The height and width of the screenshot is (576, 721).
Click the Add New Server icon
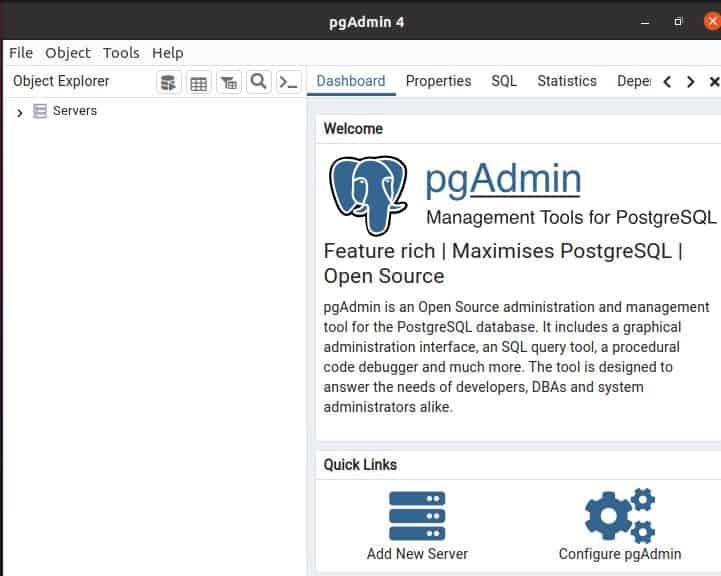pos(417,515)
